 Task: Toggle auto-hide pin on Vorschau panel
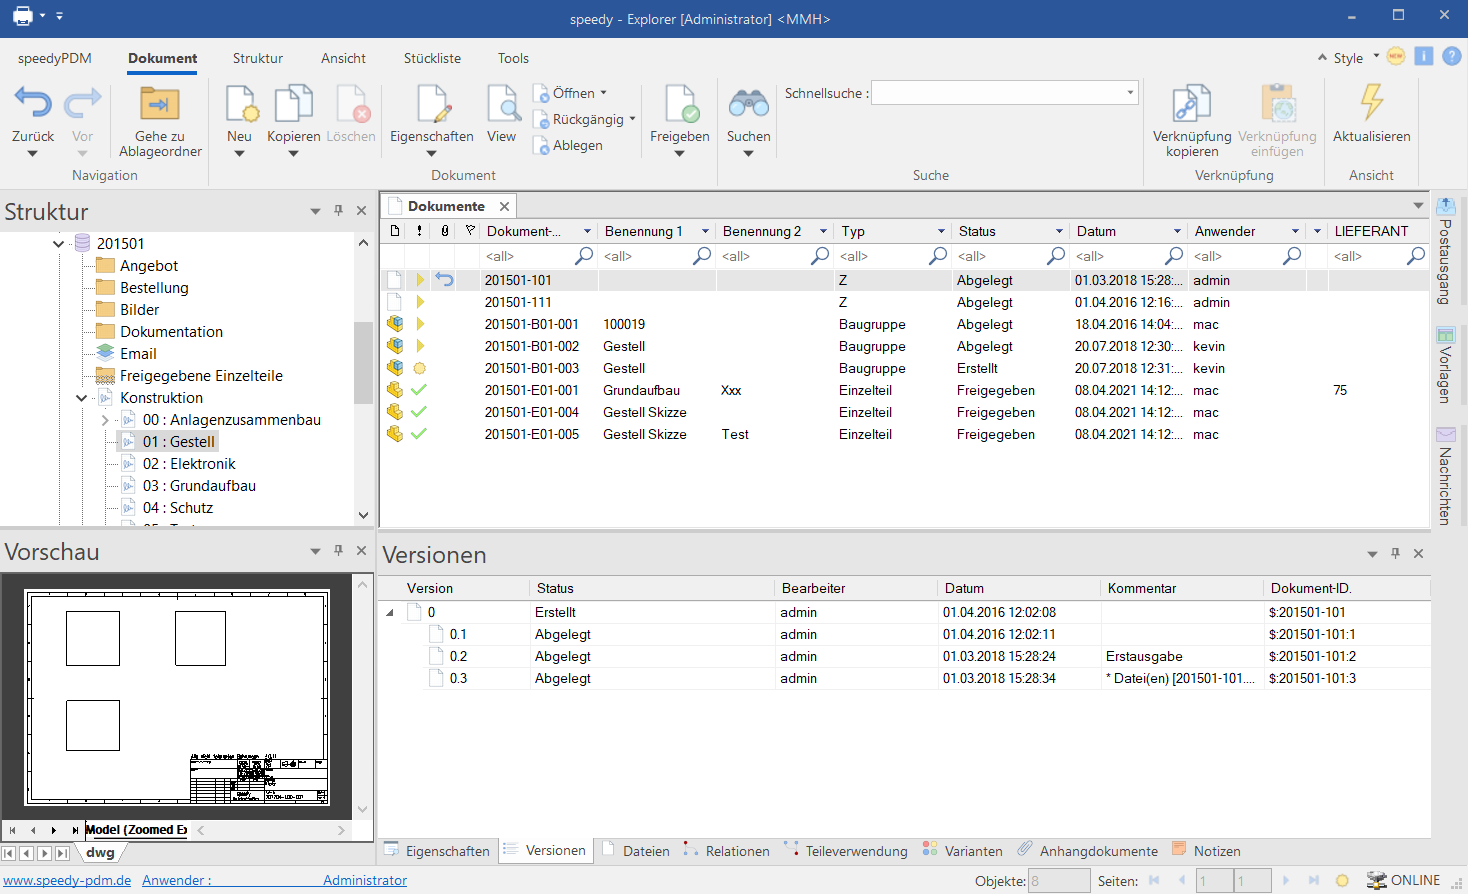point(338,551)
